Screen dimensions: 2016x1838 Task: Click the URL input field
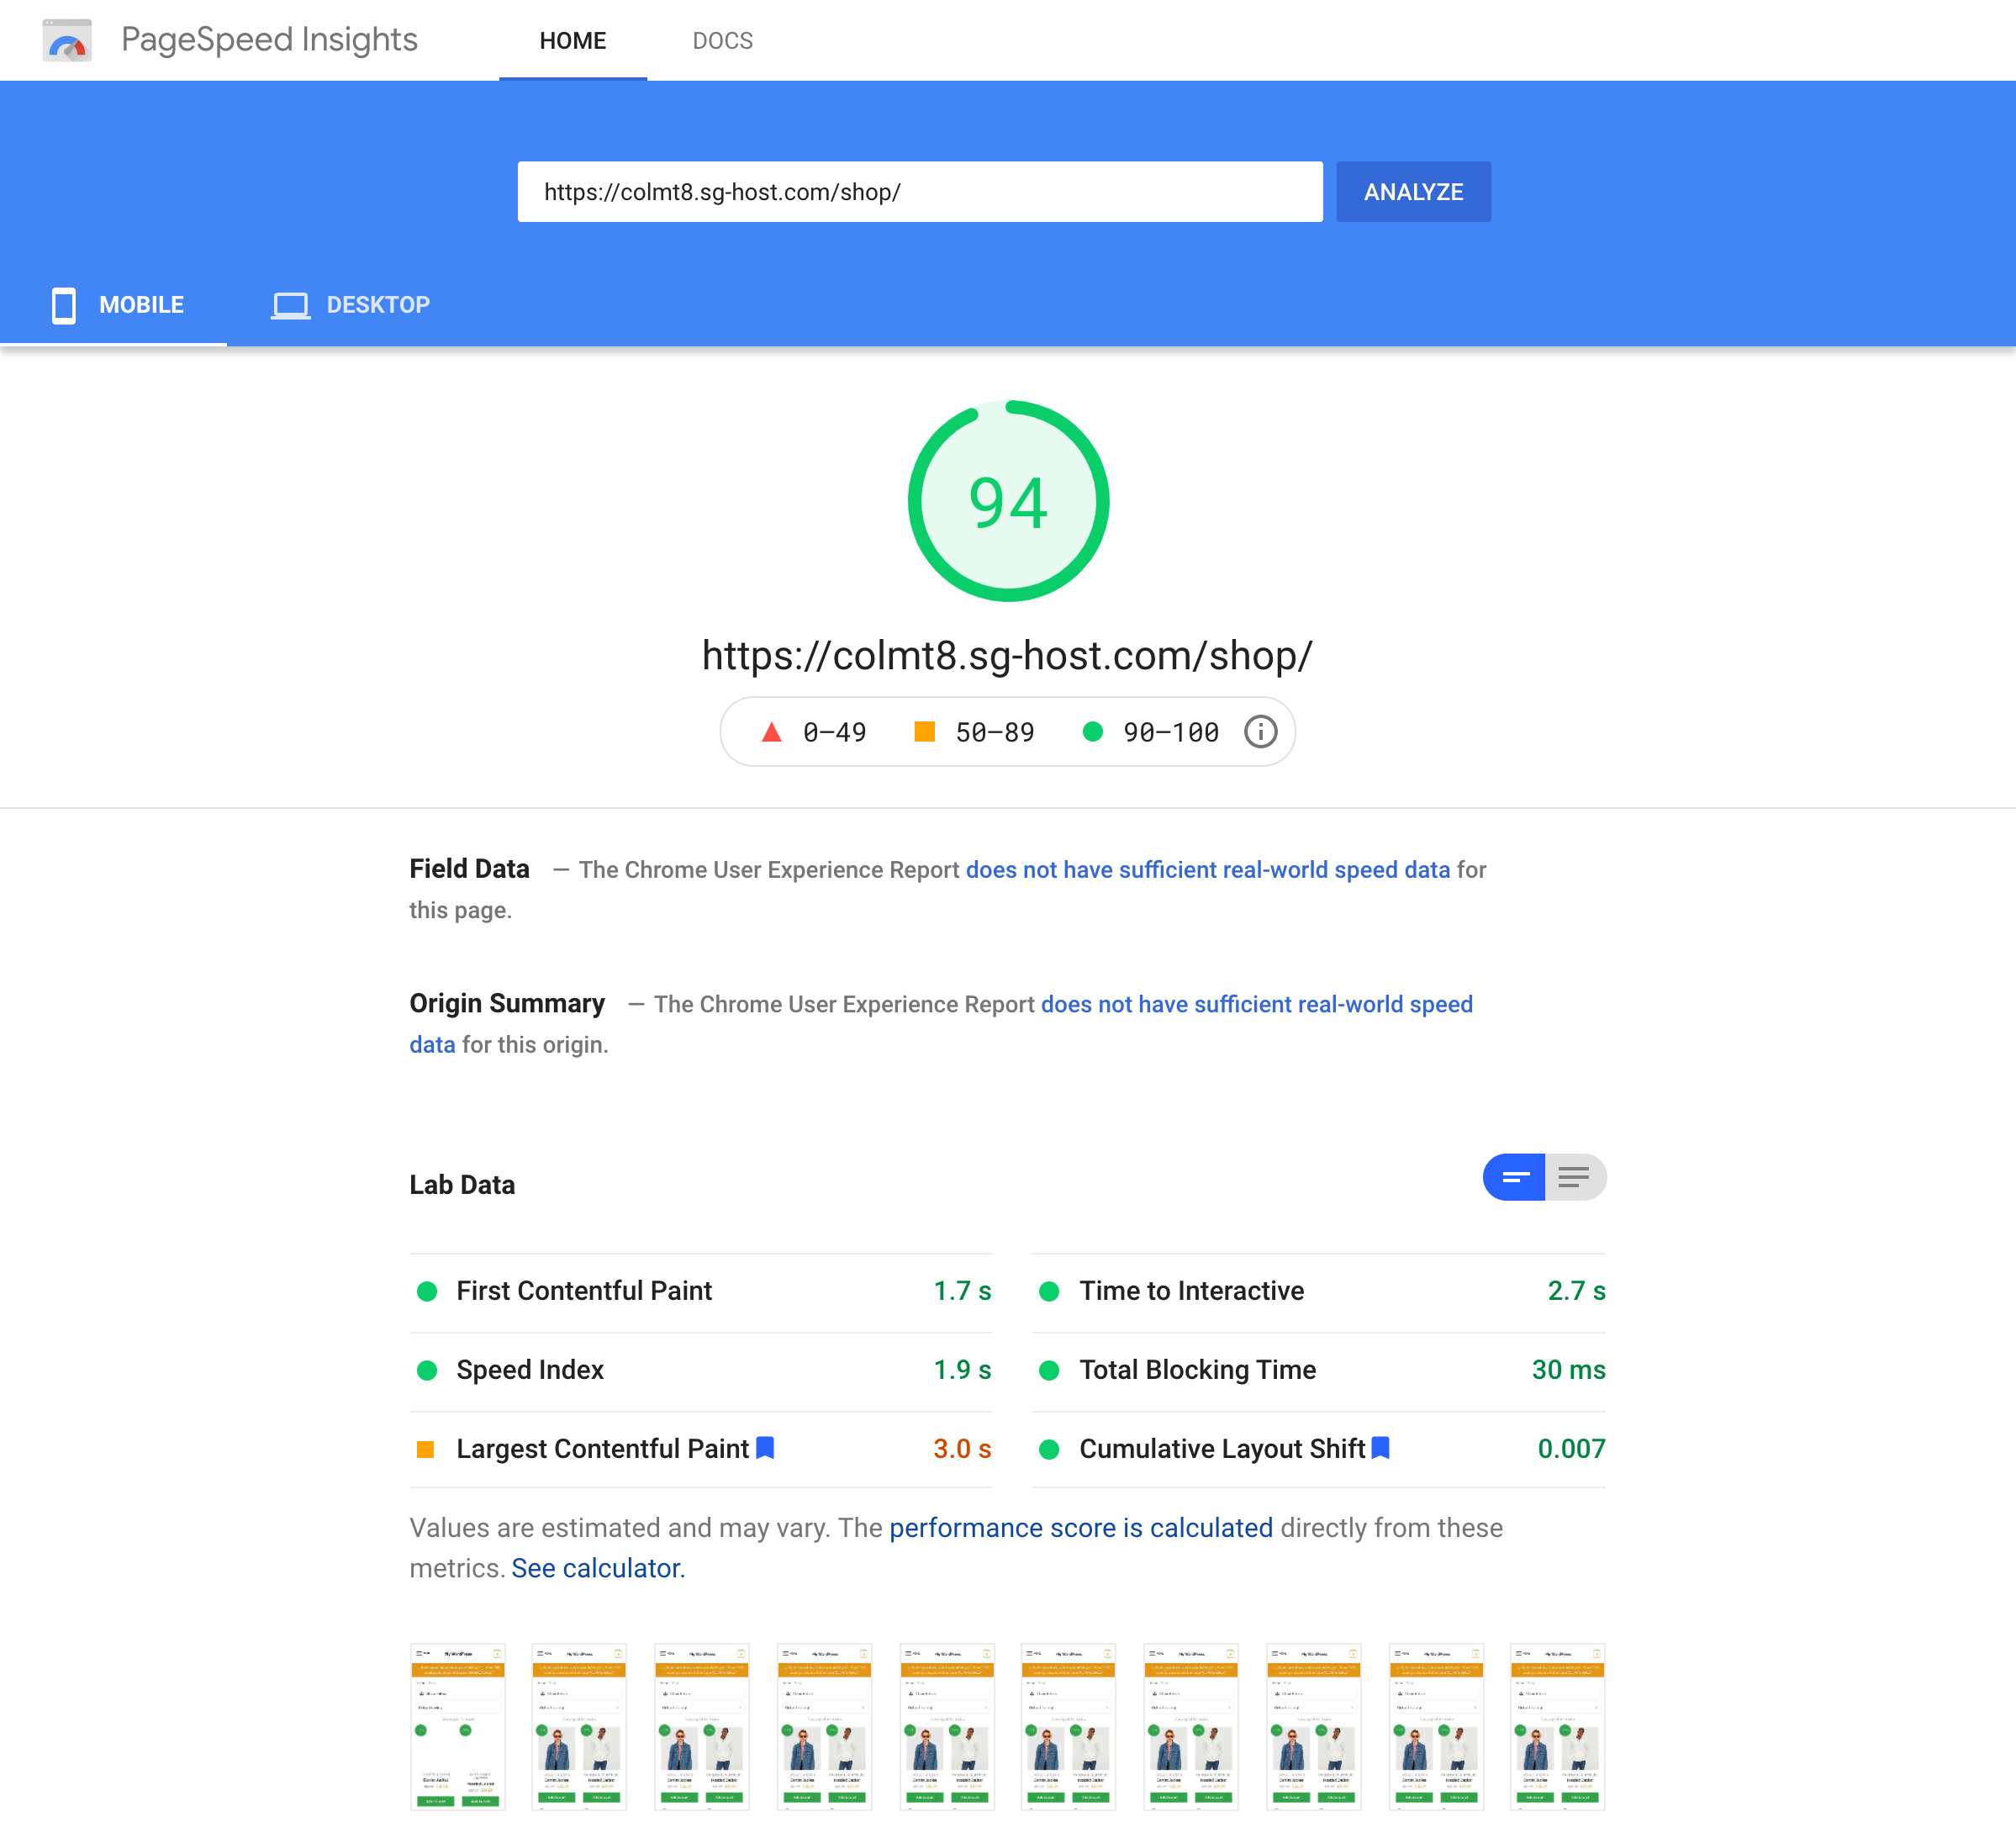(920, 192)
